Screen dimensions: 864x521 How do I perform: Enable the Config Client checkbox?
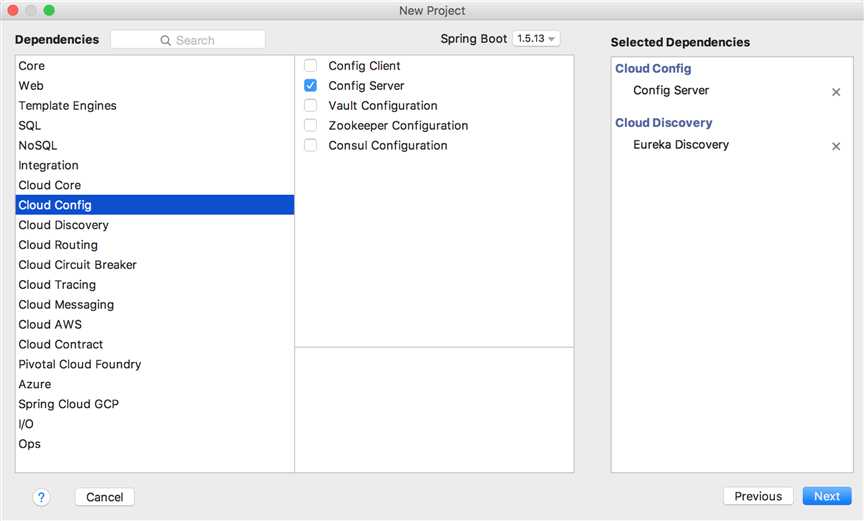(x=311, y=66)
